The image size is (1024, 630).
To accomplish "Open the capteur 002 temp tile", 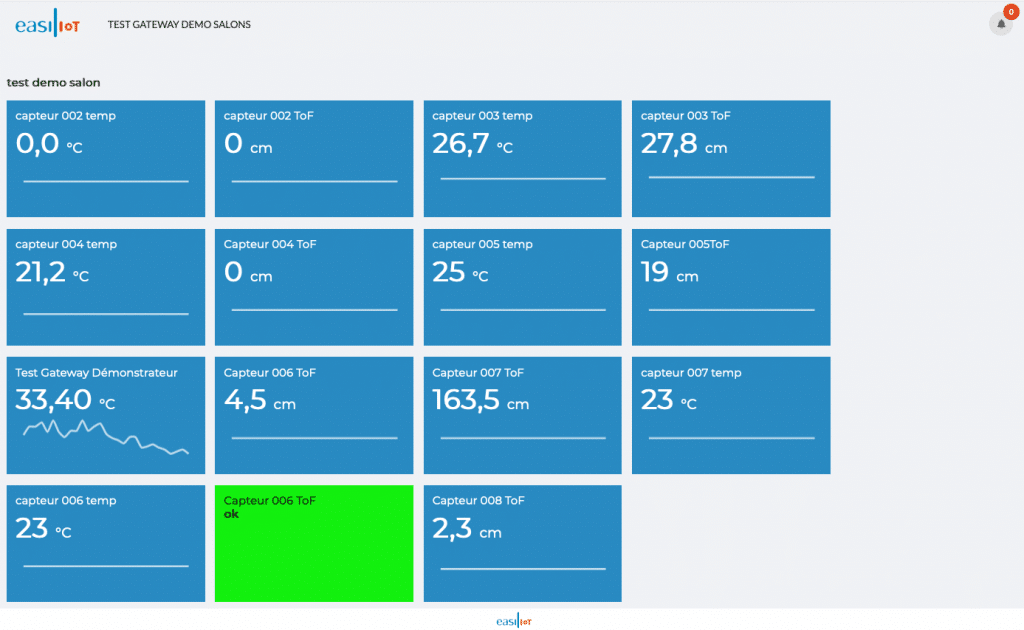I will click(x=105, y=158).
